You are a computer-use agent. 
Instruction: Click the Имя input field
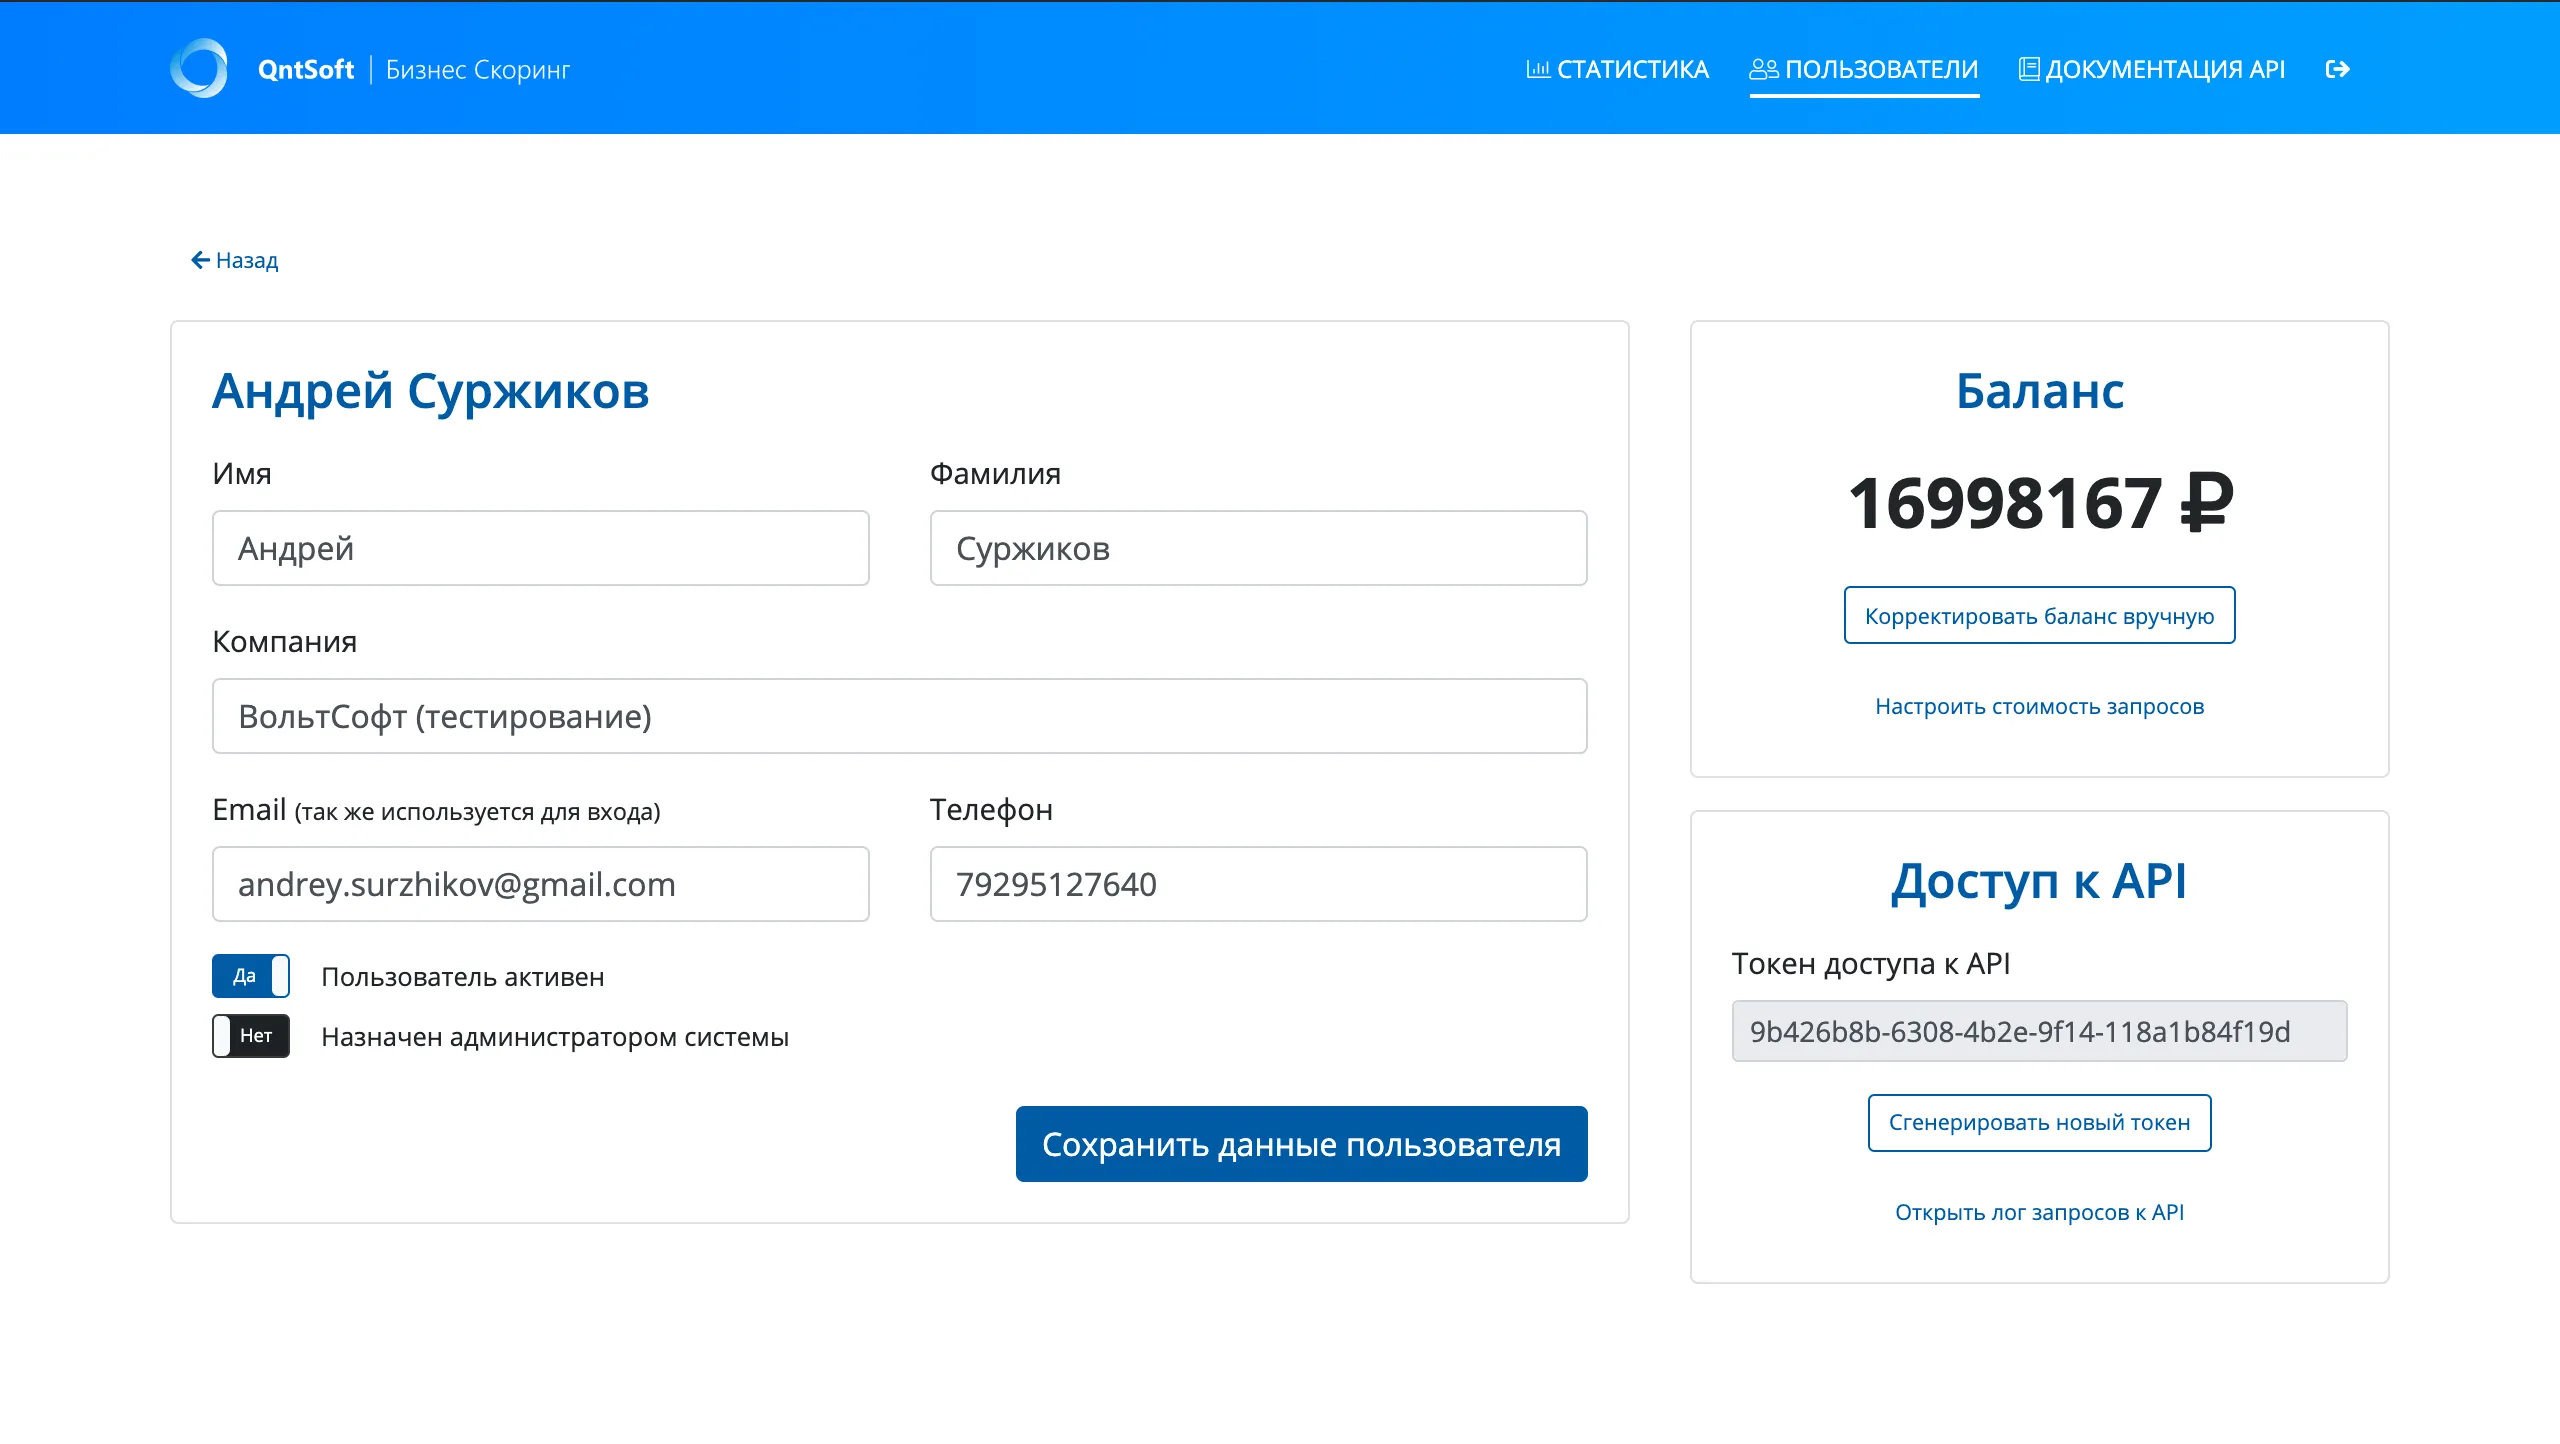point(540,547)
